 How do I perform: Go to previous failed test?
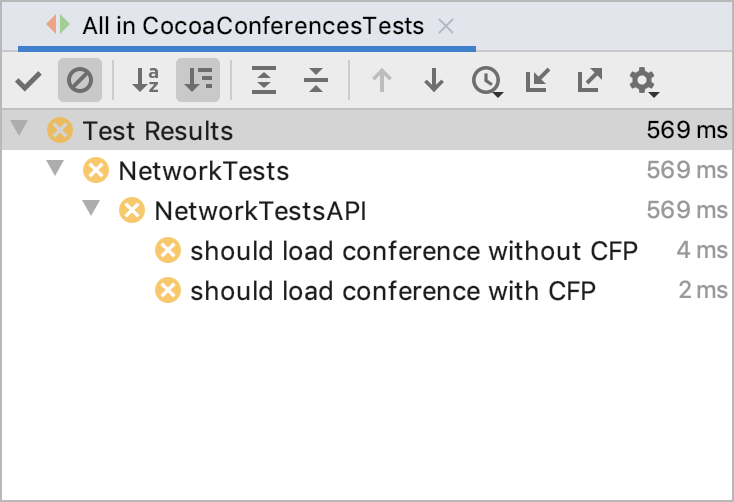click(x=381, y=81)
